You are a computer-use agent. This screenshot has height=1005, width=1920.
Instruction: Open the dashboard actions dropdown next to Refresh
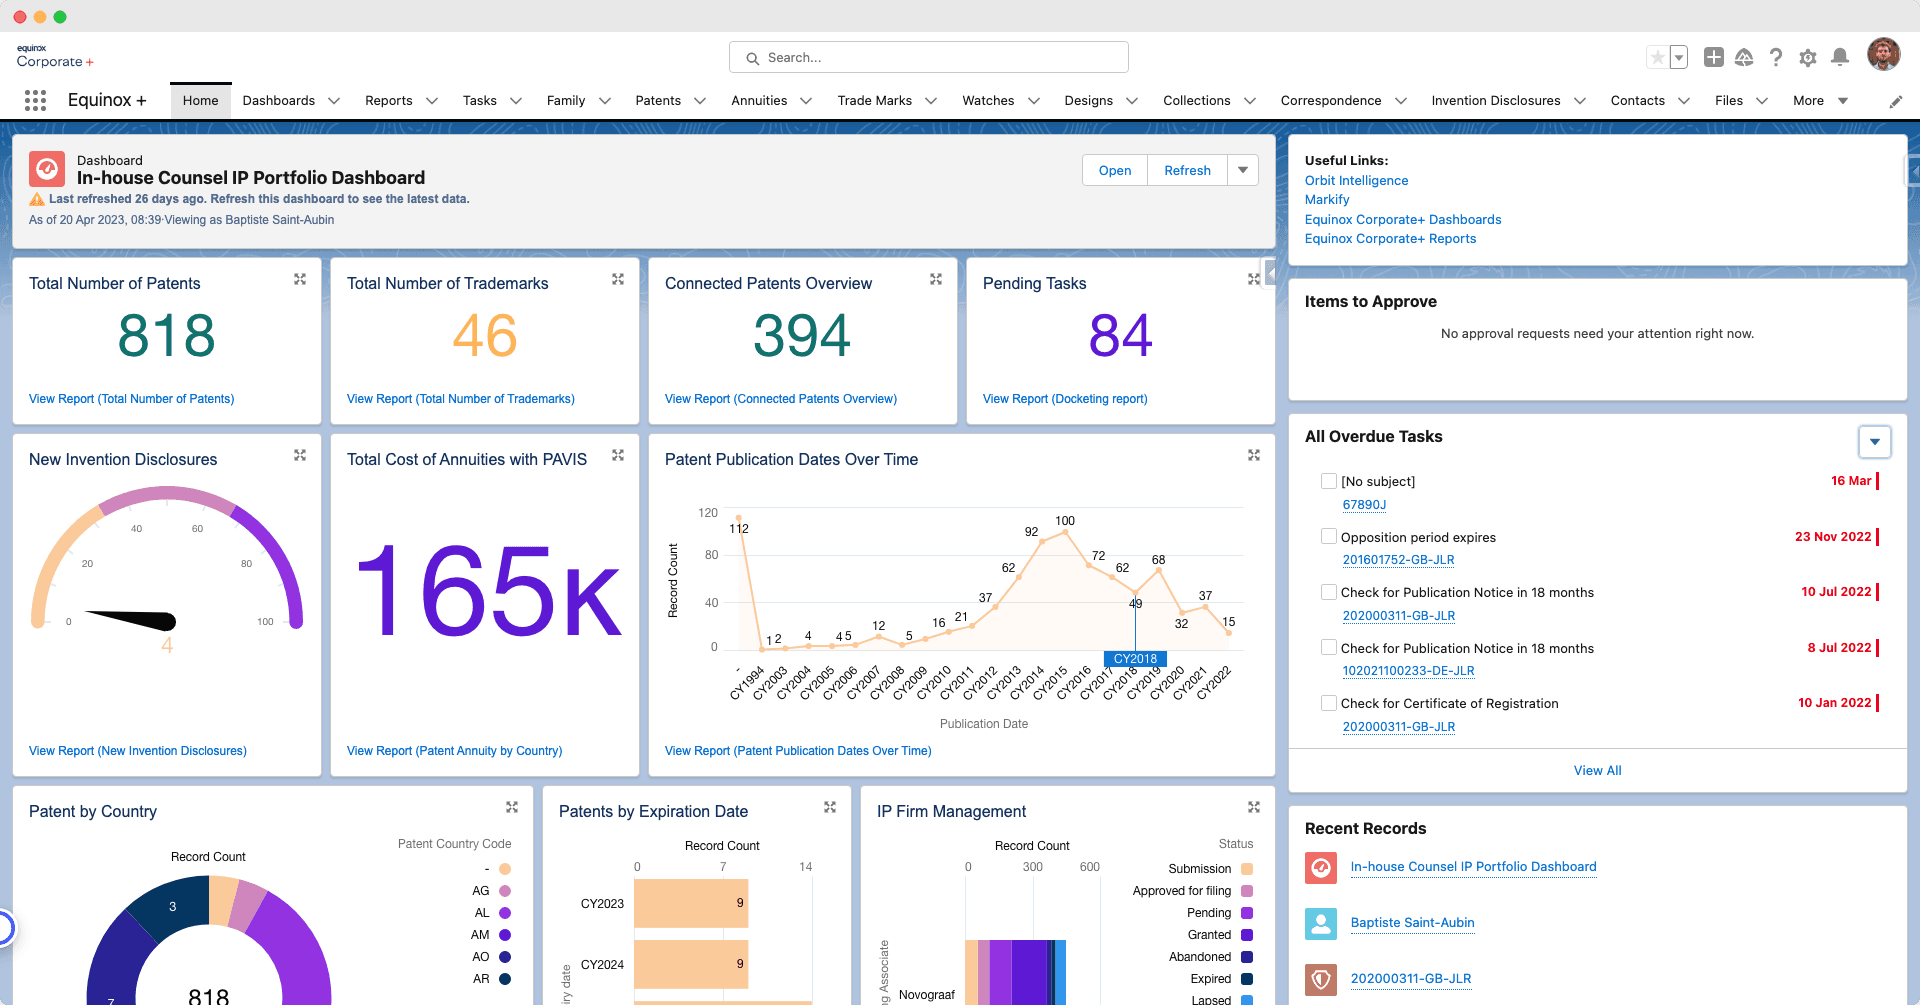[x=1243, y=170]
